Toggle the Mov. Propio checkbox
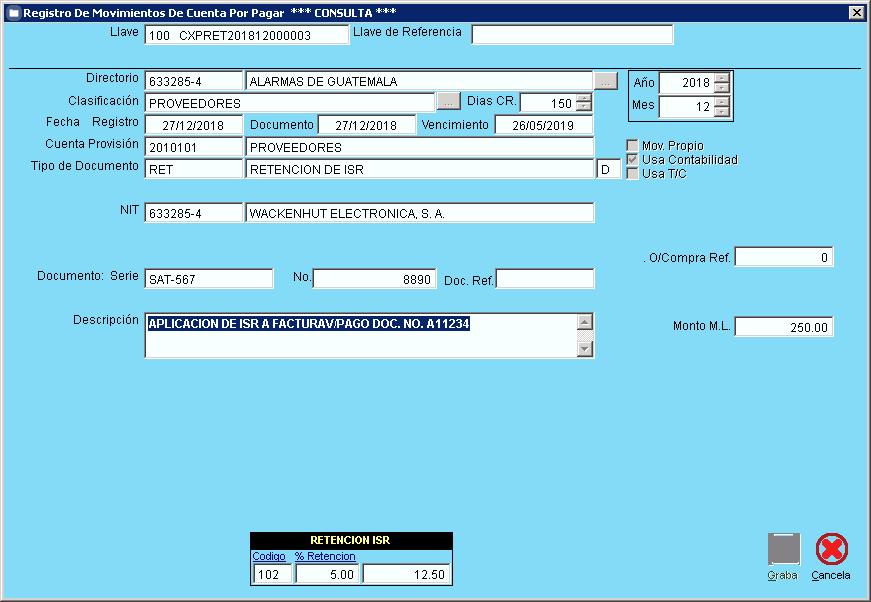Image resolution: width=871 pixels, height=602 pixels. pos(632,146)
